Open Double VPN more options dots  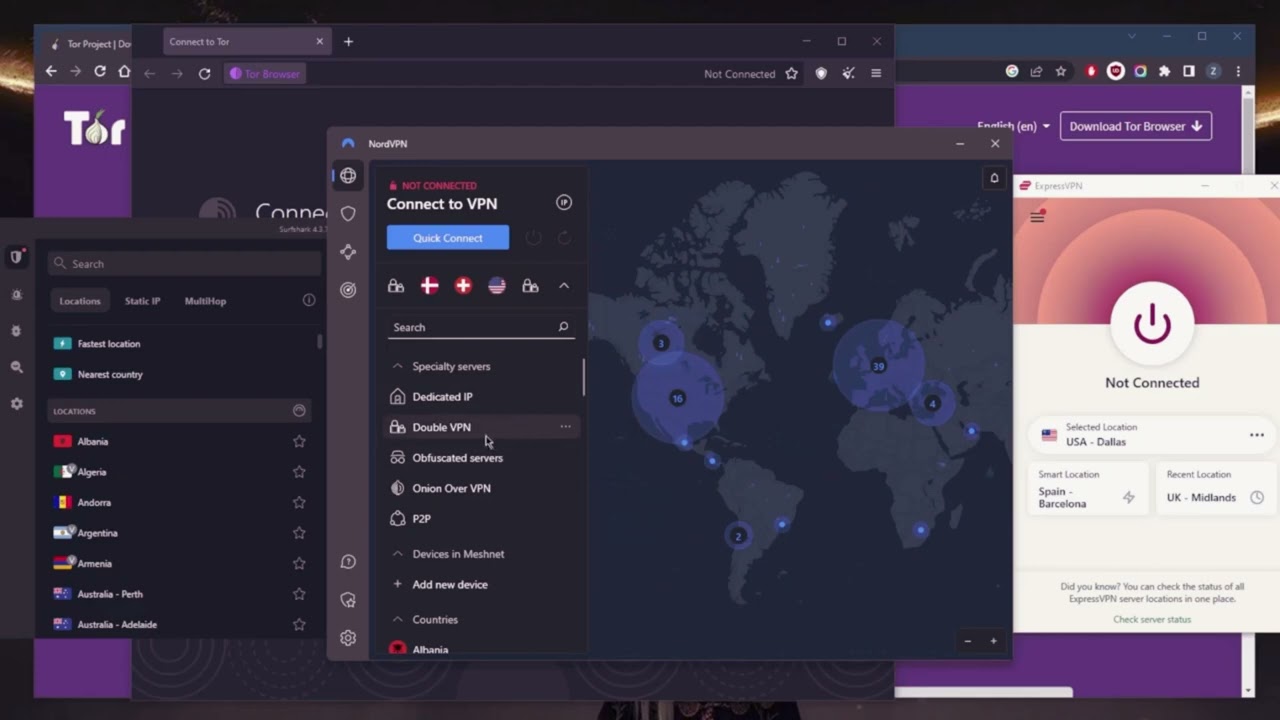565,427
